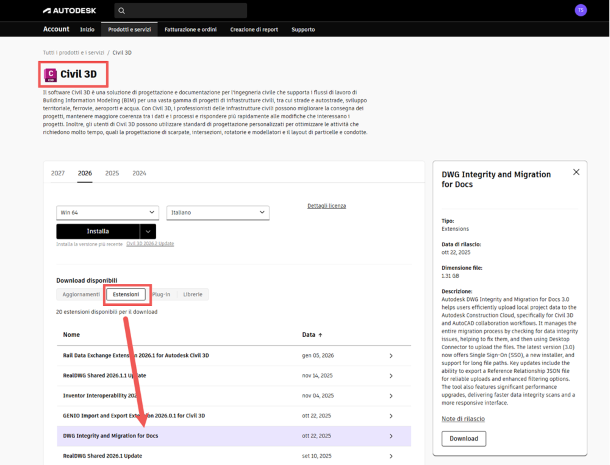The image size is (610, 465).
Task: Expand the Installa button arrow options
Action: pos(148,232)
